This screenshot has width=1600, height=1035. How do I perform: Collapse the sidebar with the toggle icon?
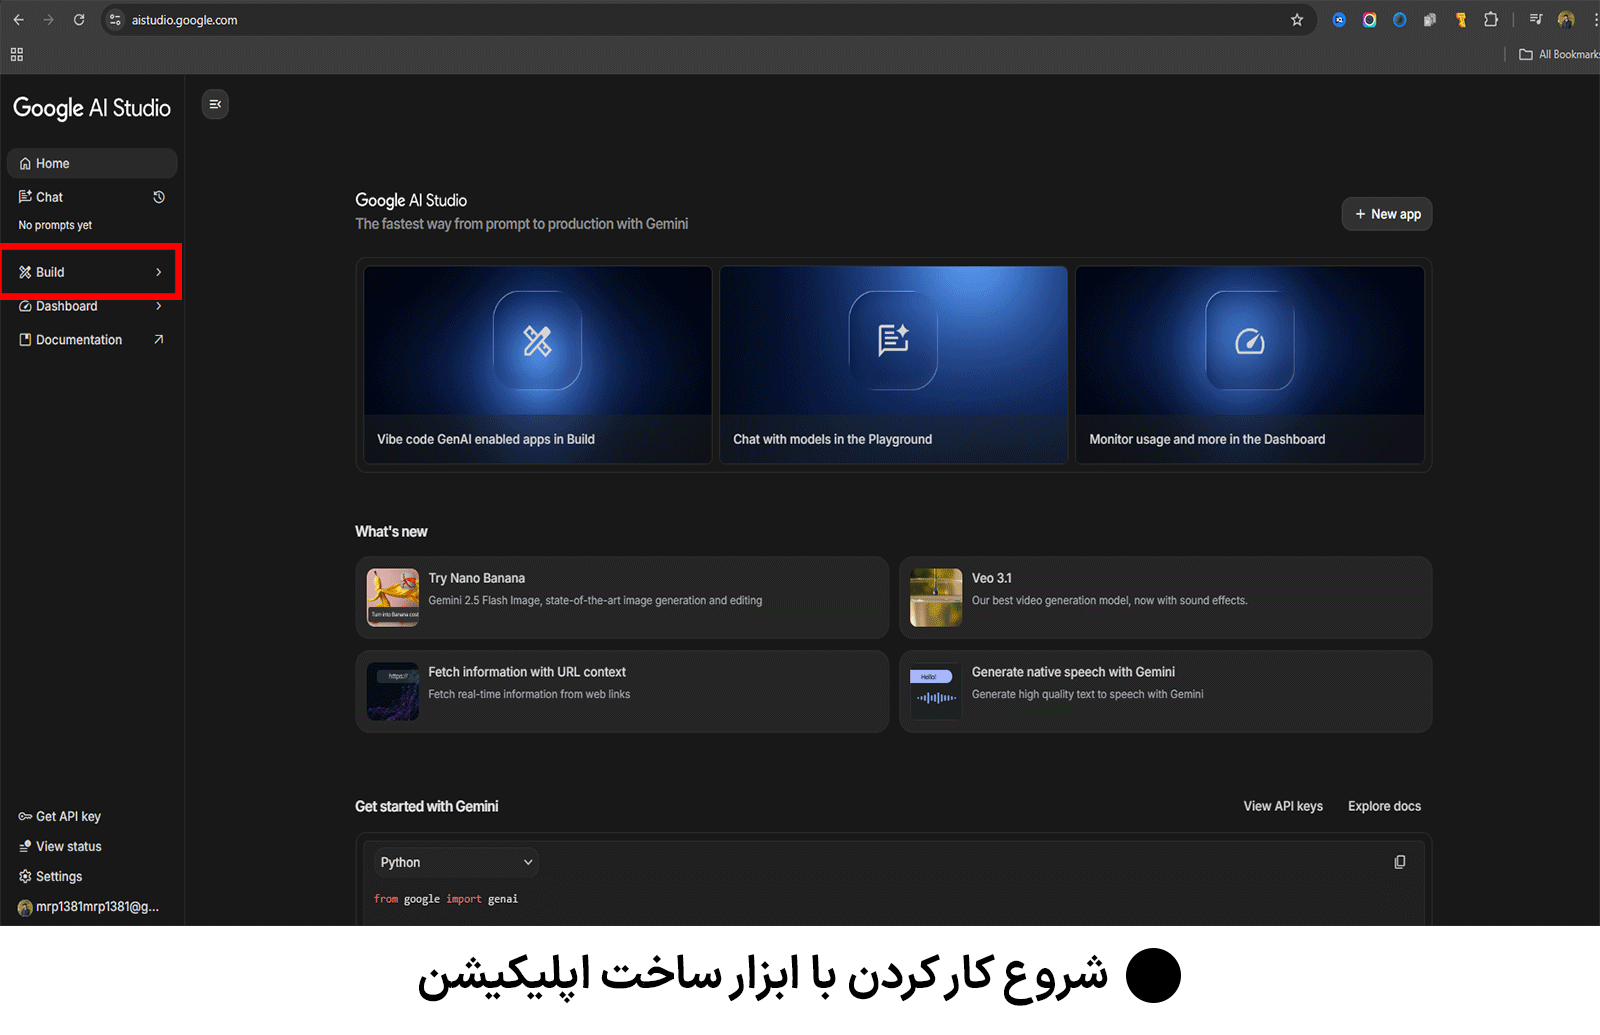(x=215, y=104)
